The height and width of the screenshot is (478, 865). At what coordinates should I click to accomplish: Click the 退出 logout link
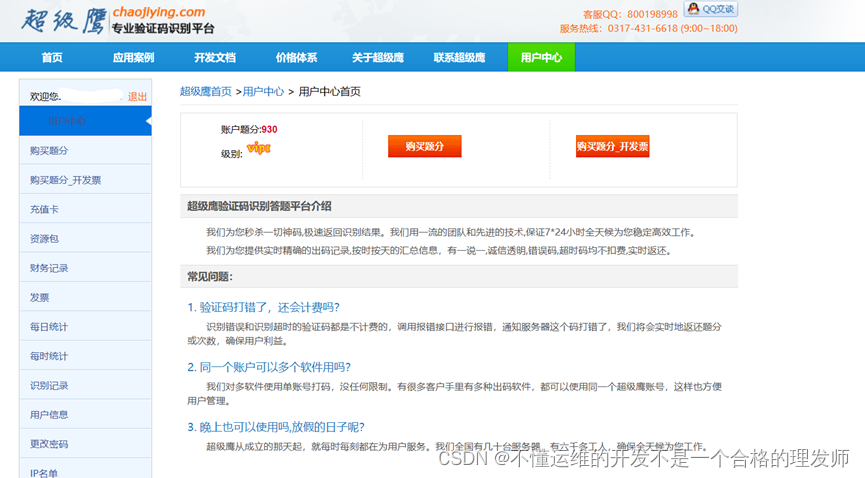tap(137, 97)
